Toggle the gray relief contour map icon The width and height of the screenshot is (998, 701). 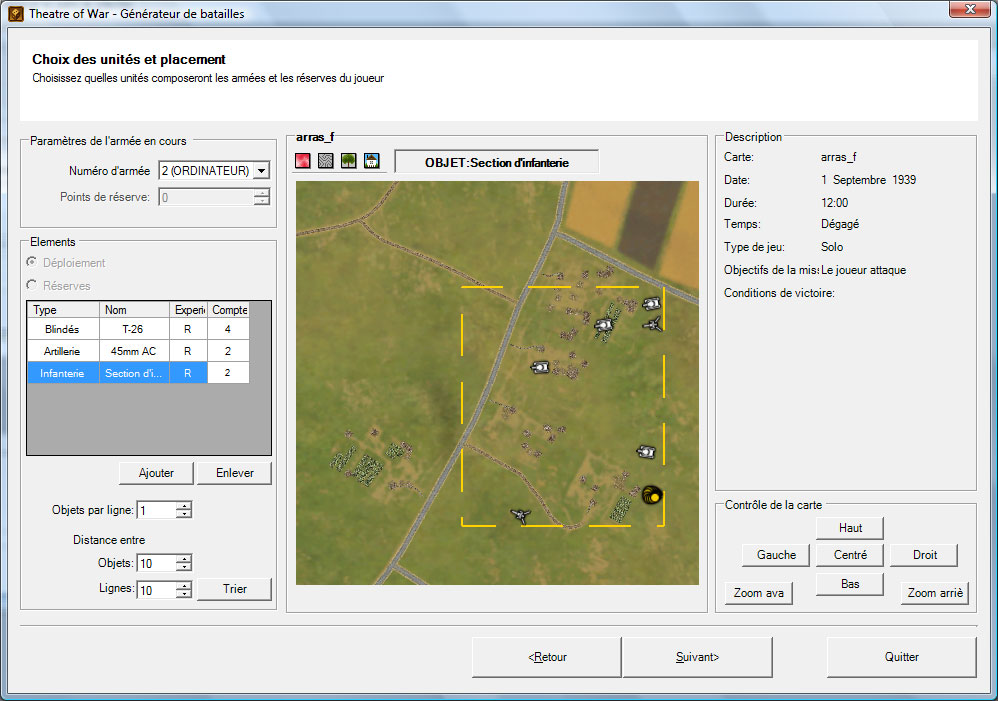point(326,161)
